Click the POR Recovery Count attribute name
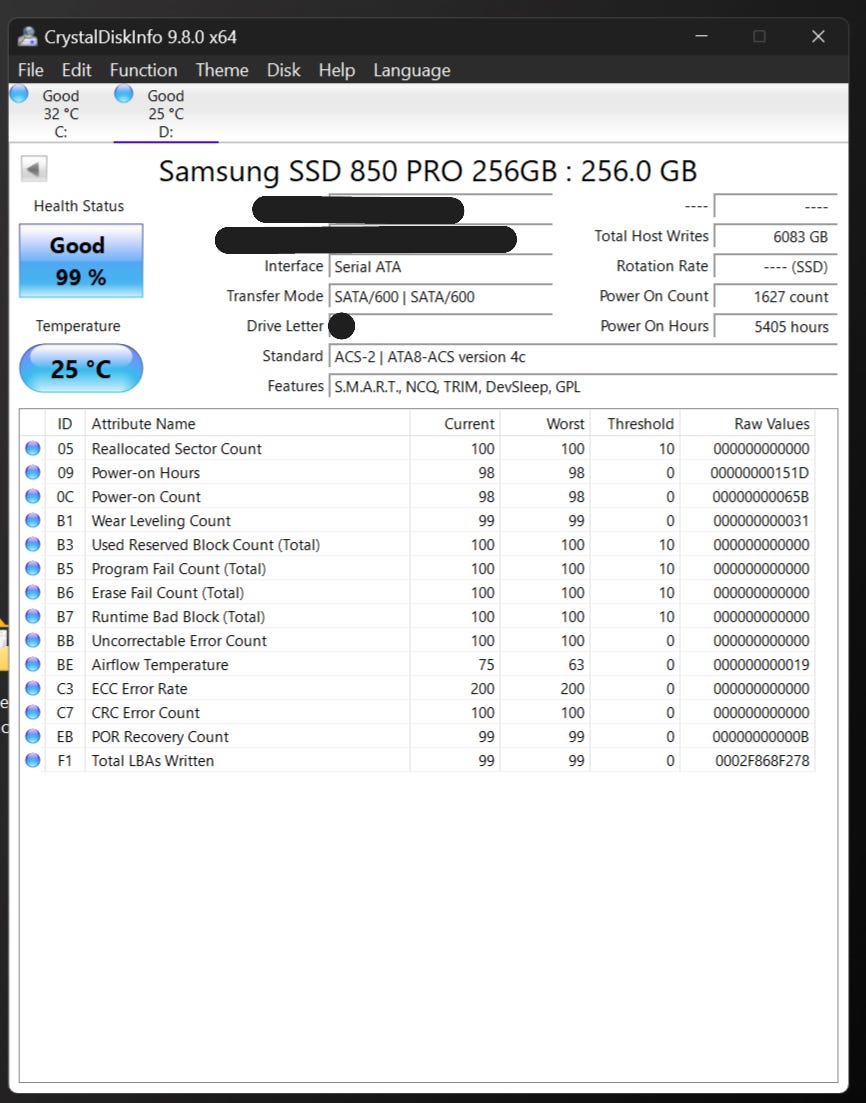866x1103 pixels. tap(160, 737)
